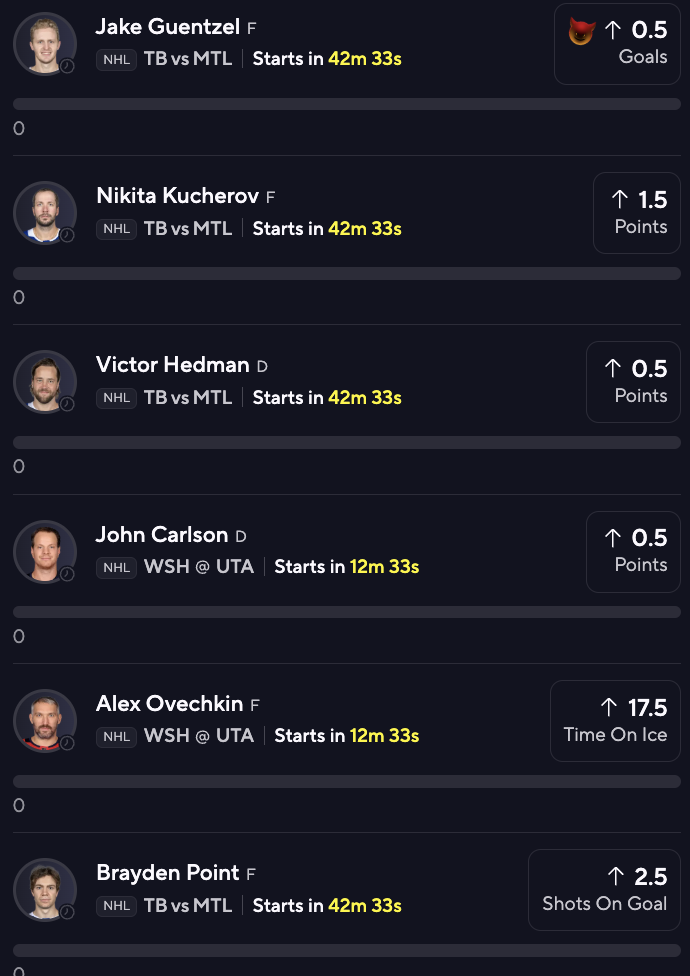This screenshot has height=976, width=690.
Task: Open Alex Ovechkin's player photo
Action: [x=44, y=720]
